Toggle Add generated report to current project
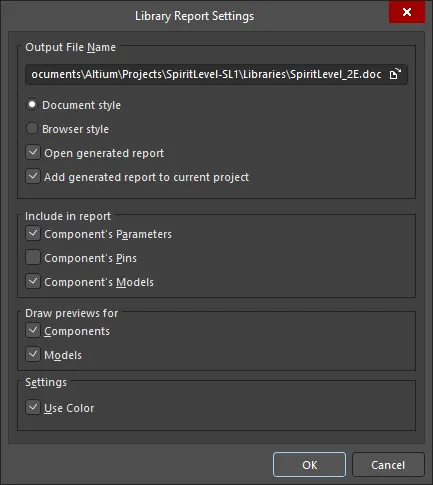Viewport: 433px width, 485px height. coord(33,177)
